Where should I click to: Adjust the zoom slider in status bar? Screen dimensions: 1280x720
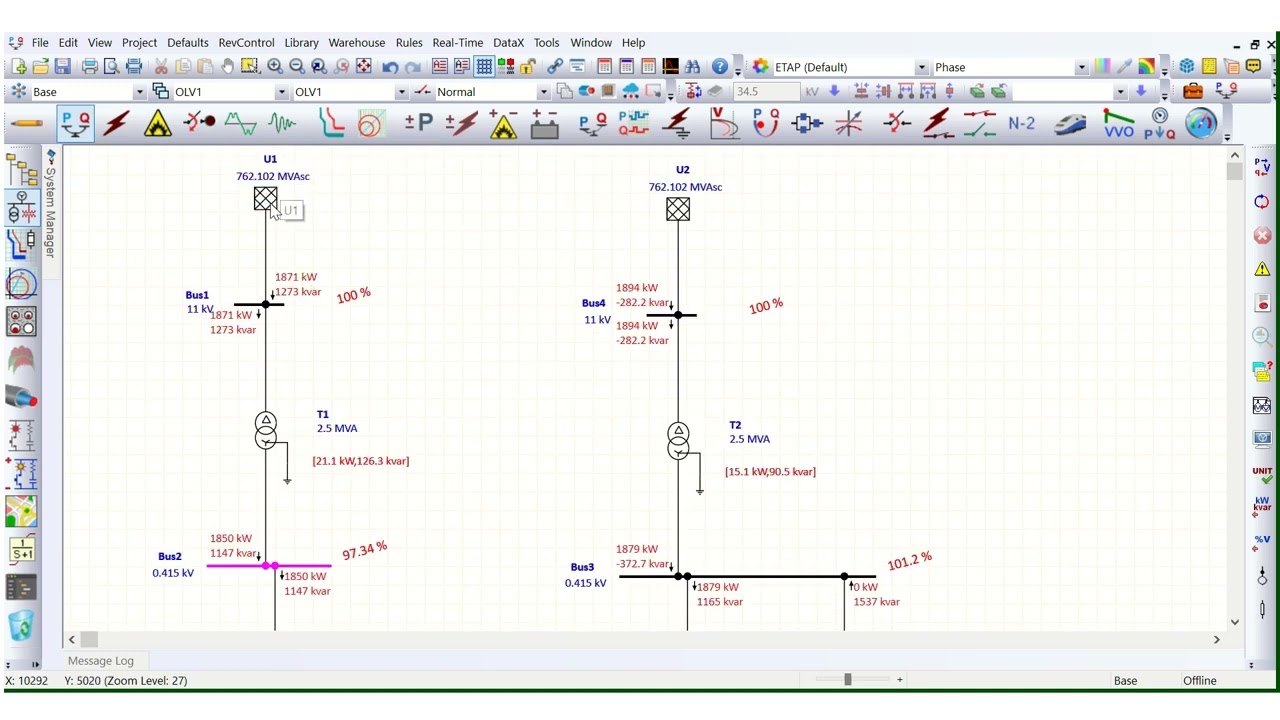point(847,680)
